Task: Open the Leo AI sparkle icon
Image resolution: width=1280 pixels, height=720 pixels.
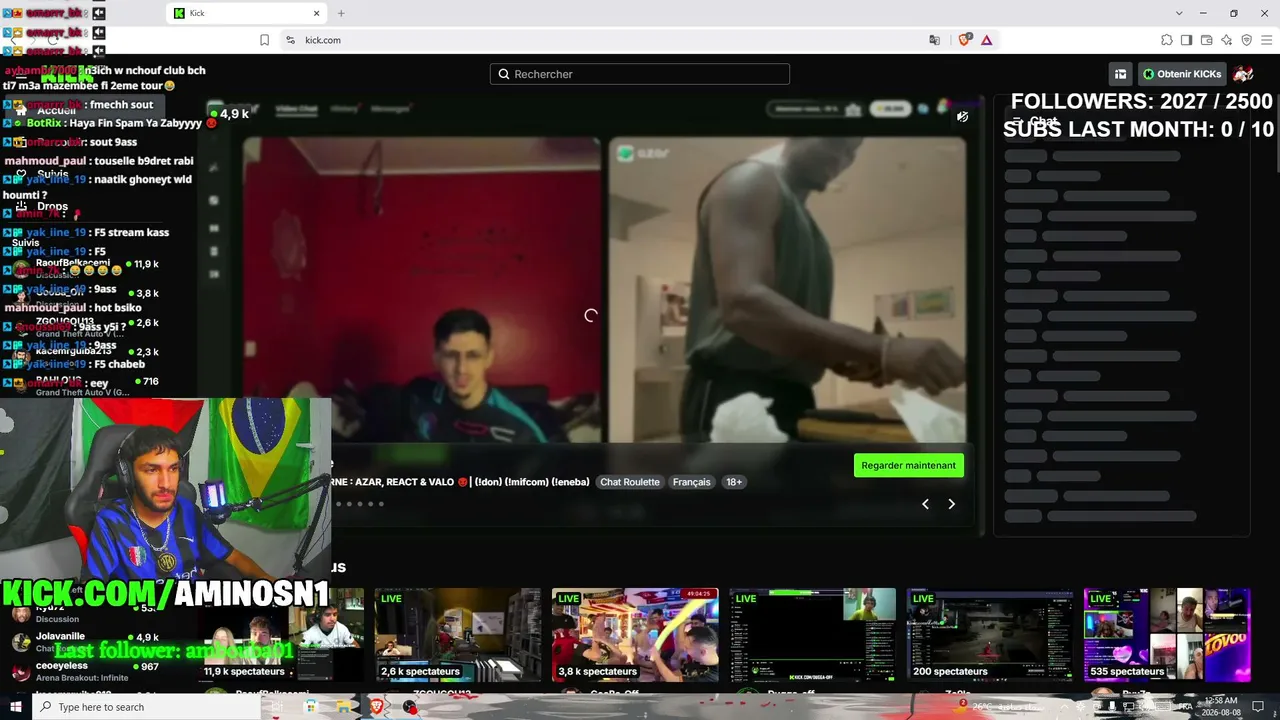Action: 1226,40
